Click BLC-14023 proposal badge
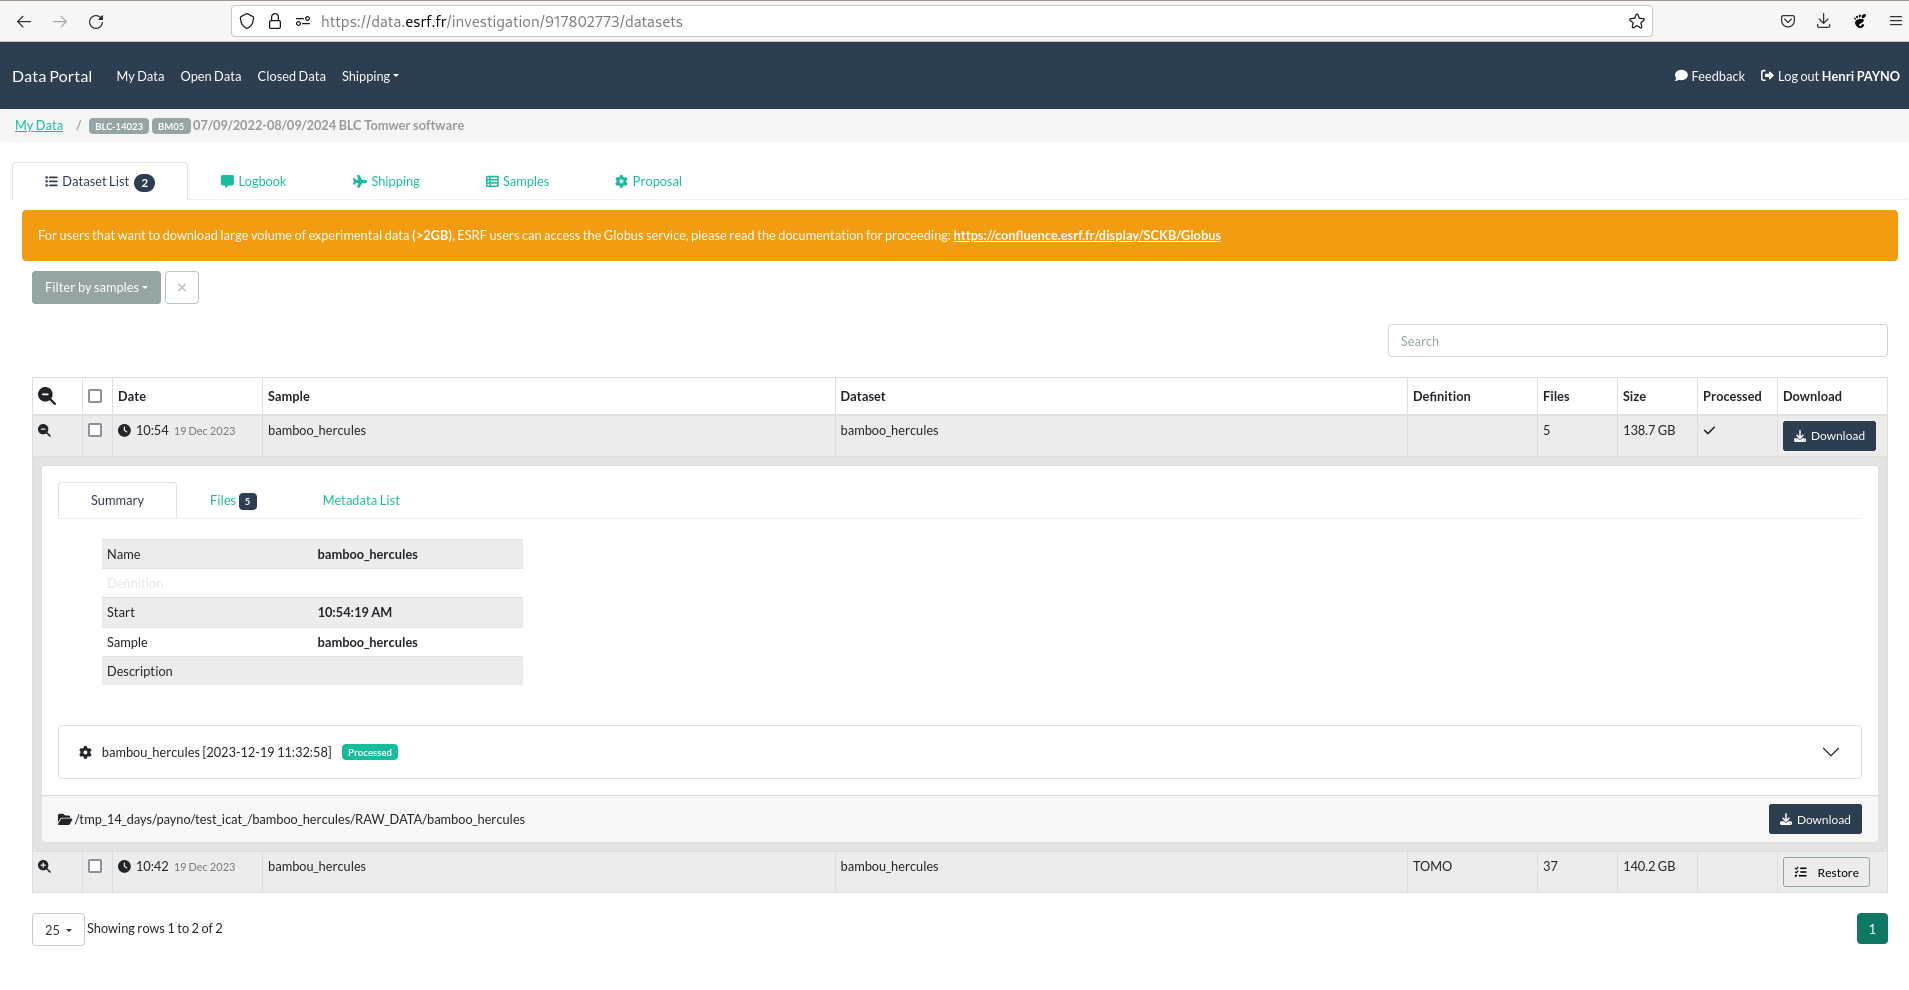Viewport: 1909px width, 990px height. [x=119, y=126]
